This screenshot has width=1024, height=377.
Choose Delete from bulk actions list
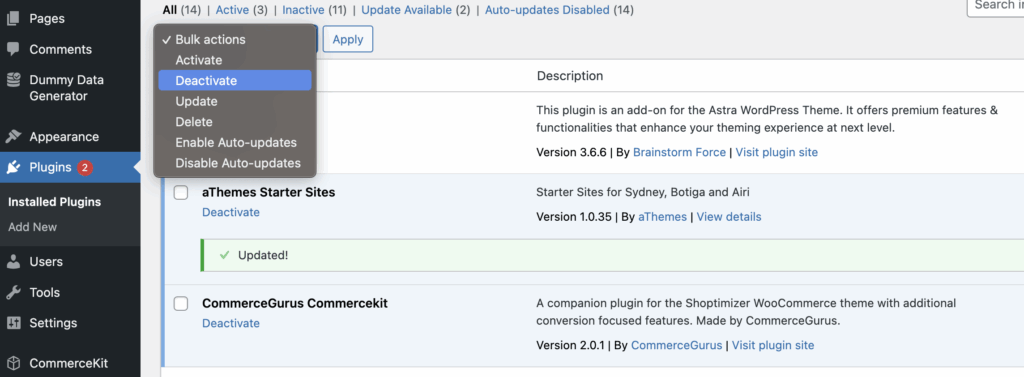click(235, 122)
